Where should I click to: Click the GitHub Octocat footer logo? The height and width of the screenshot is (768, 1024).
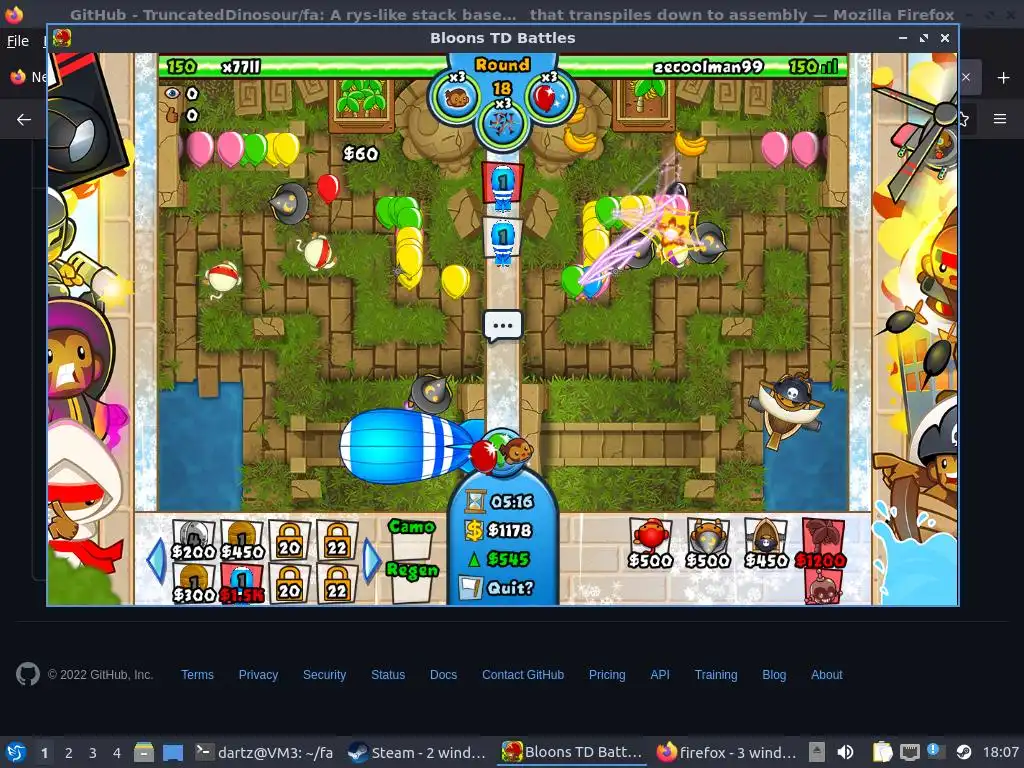click(27, 674)
